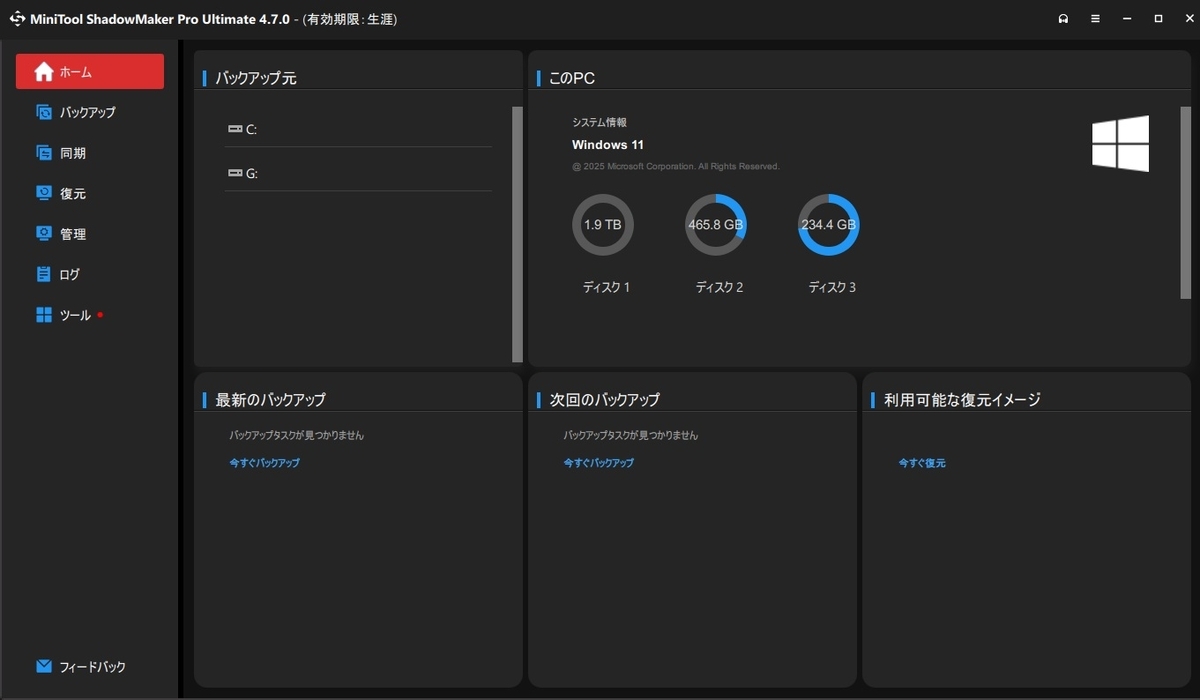Click the 最新のバックアップ heading

tap(270, 399)
